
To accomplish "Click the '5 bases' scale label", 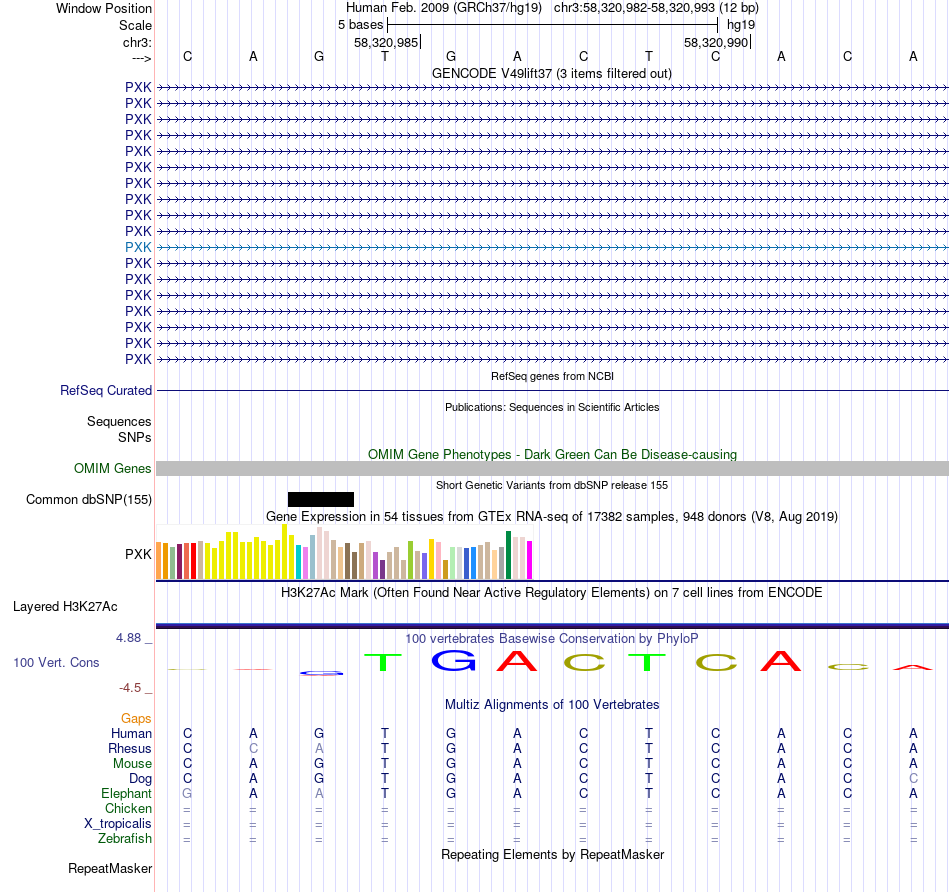I will click(360, 25).
